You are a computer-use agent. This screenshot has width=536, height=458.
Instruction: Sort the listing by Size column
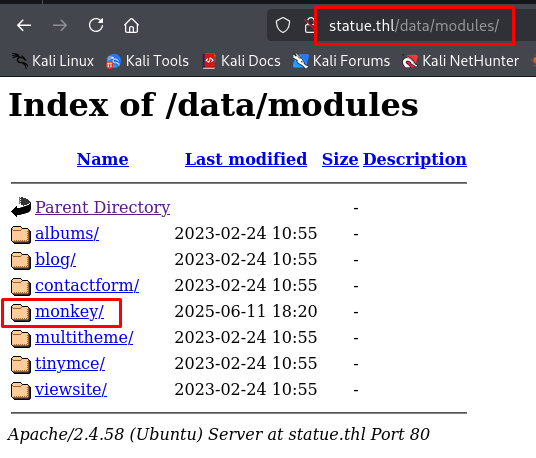tap(340, 159)
